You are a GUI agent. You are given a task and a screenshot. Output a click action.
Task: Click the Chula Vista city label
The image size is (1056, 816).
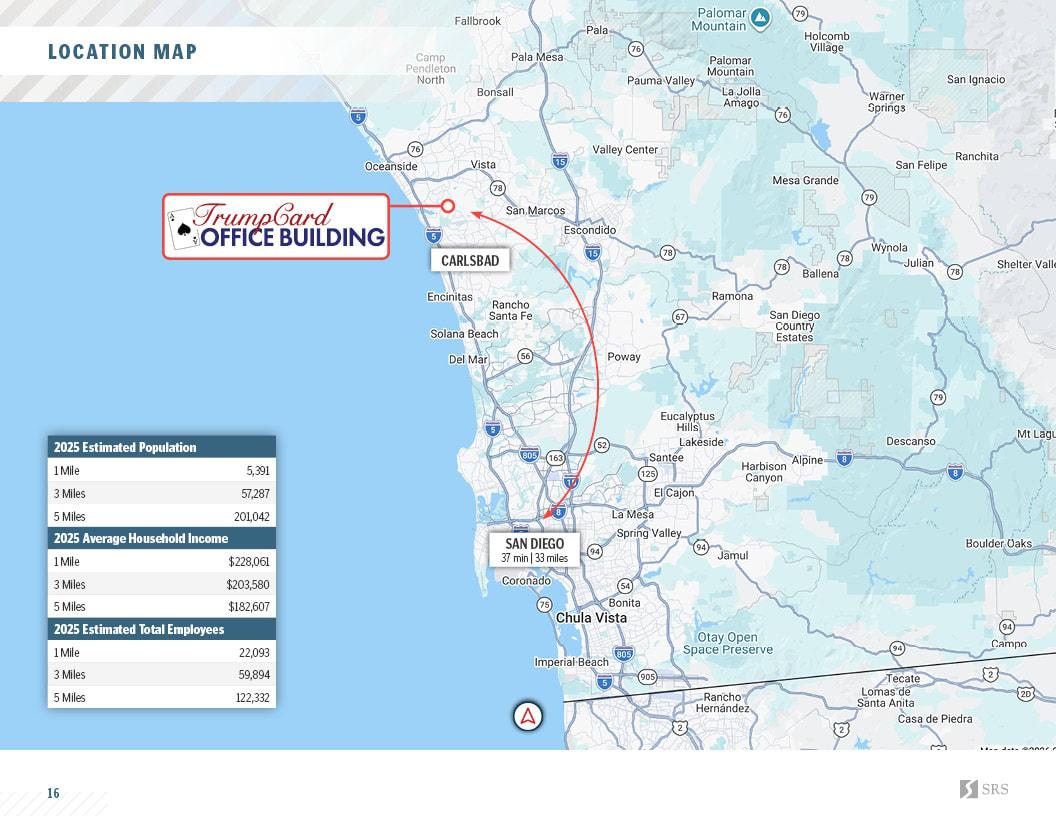(x=591, y=617)
